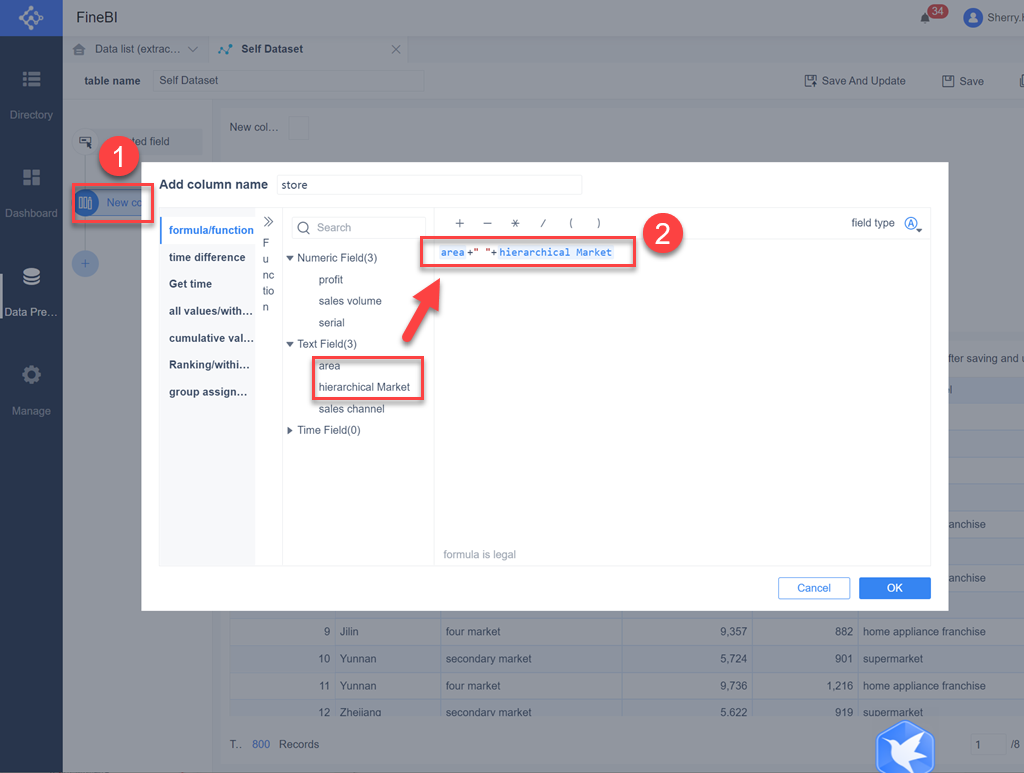
Task: Click the FineBI logo icon
Action: pos(31,17)
